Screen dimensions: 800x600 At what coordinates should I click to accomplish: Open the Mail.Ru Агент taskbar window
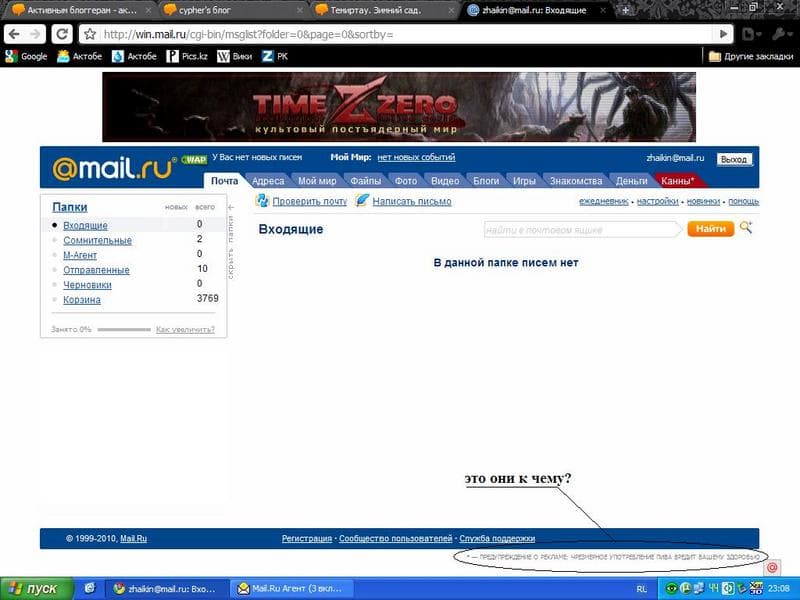tap(291, 589)
